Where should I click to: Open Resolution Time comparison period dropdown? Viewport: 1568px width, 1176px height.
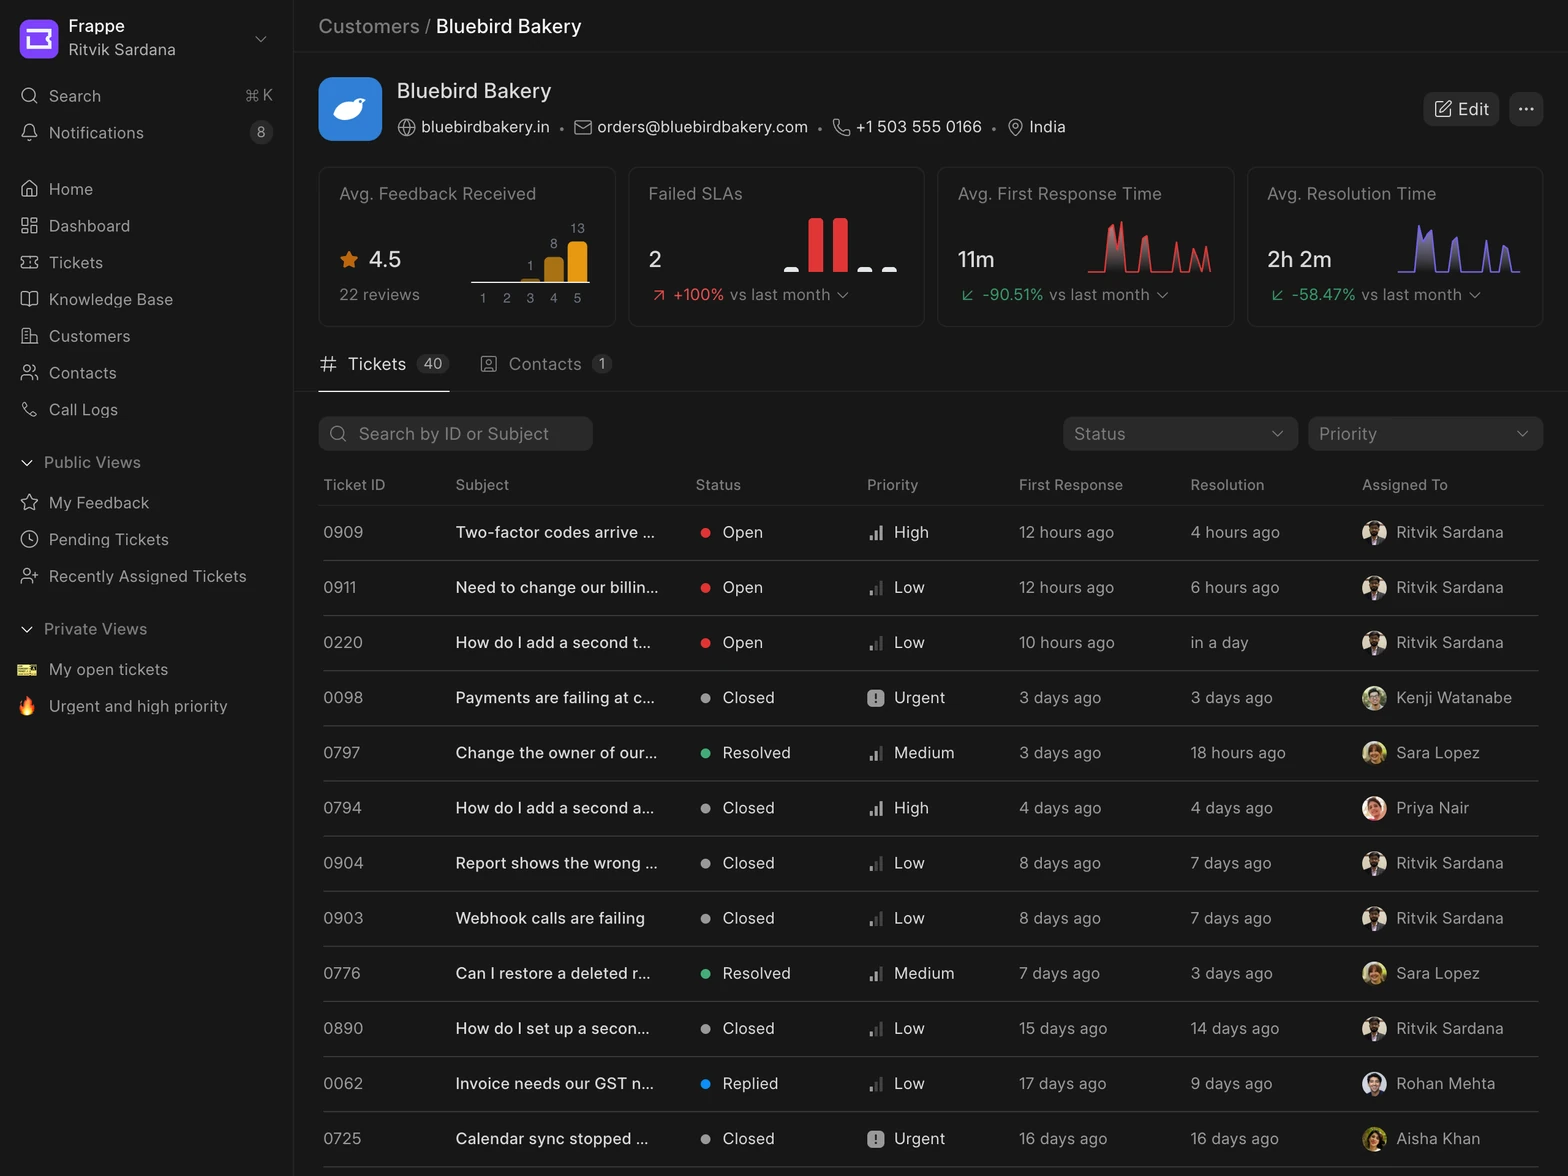click(x=1474, y=295)
